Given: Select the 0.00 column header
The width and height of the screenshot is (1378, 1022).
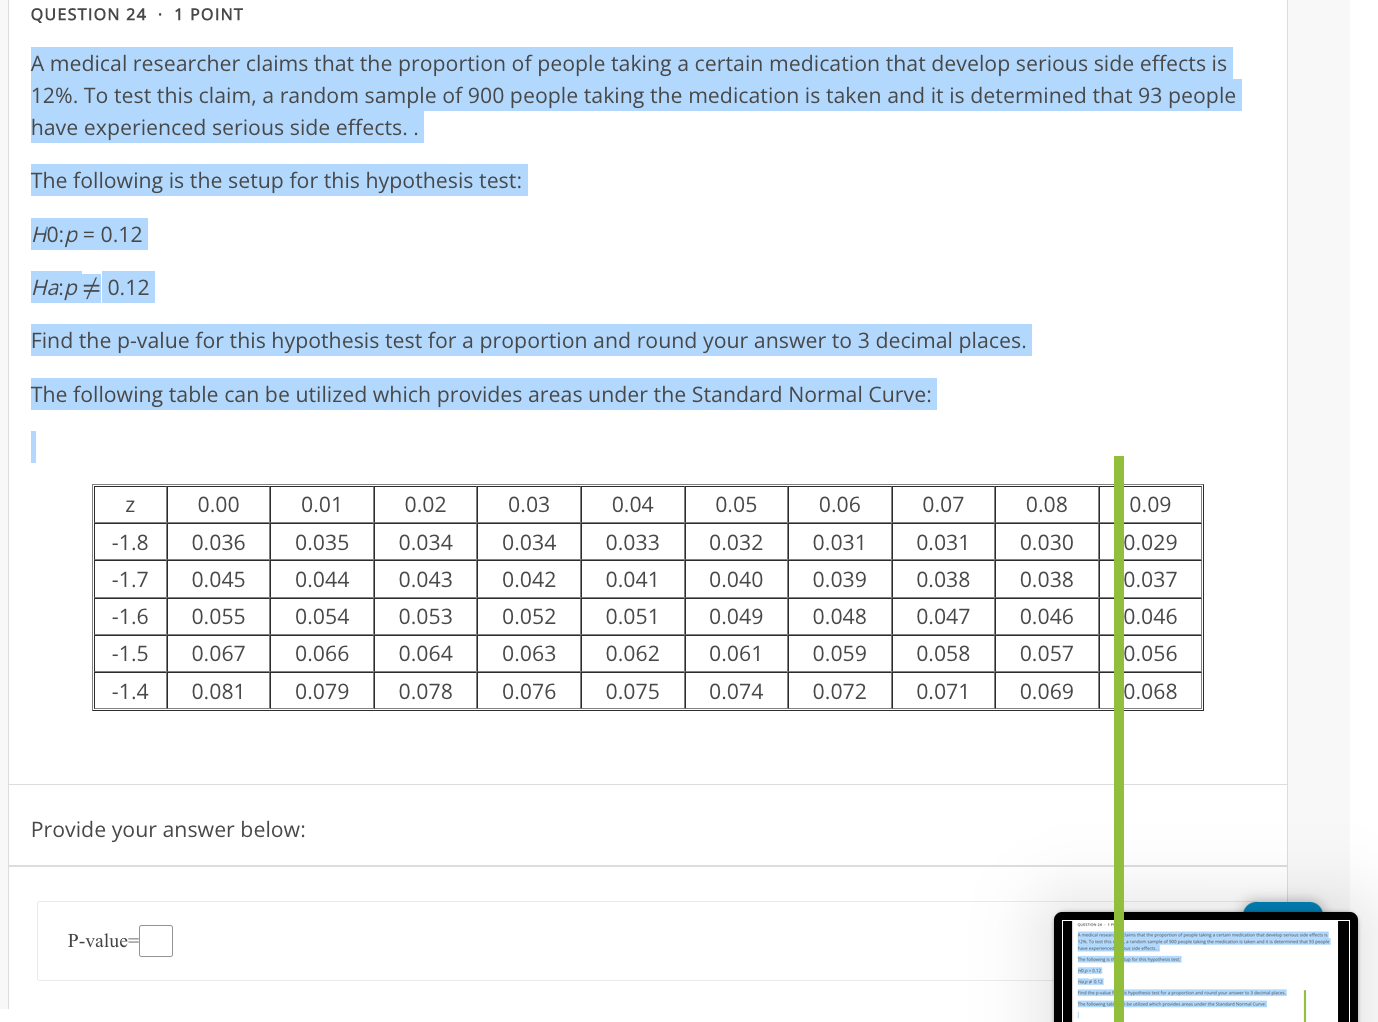Looking at the screenshot, I should coord(218,505).
